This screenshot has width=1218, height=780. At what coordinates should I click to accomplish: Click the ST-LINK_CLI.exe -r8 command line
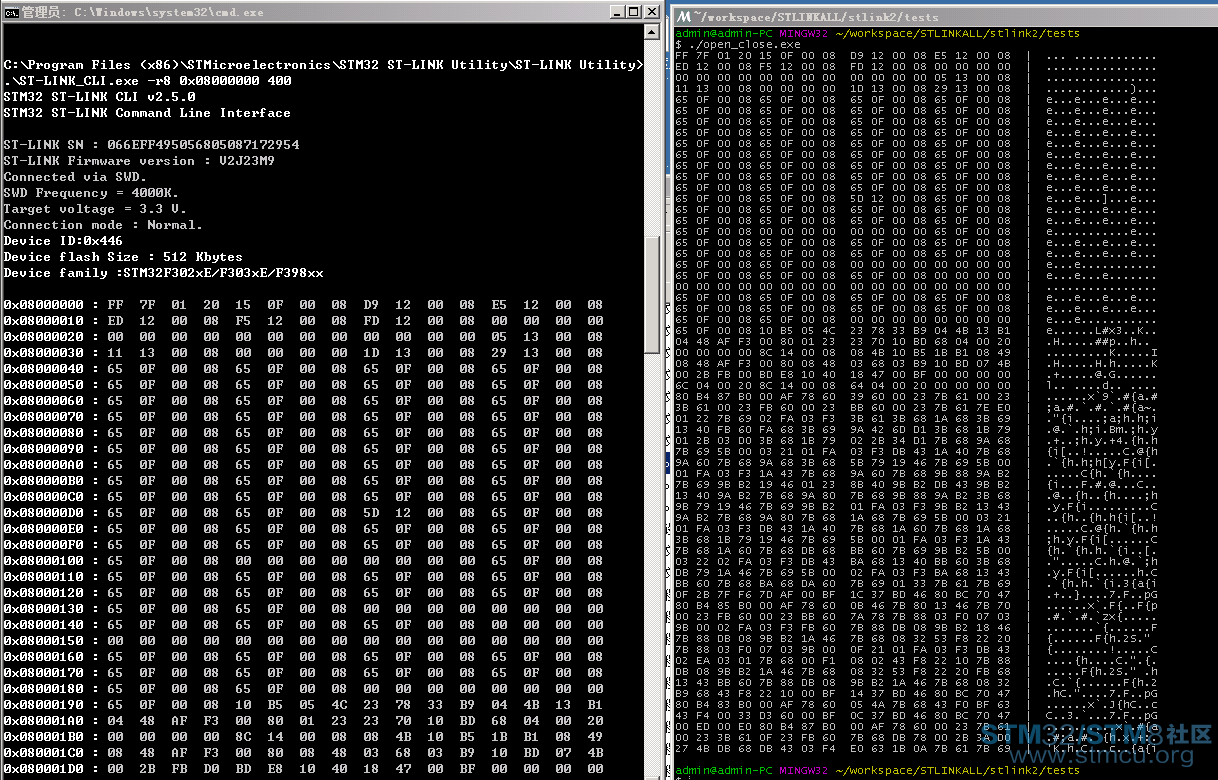click(x=148, y=81)
